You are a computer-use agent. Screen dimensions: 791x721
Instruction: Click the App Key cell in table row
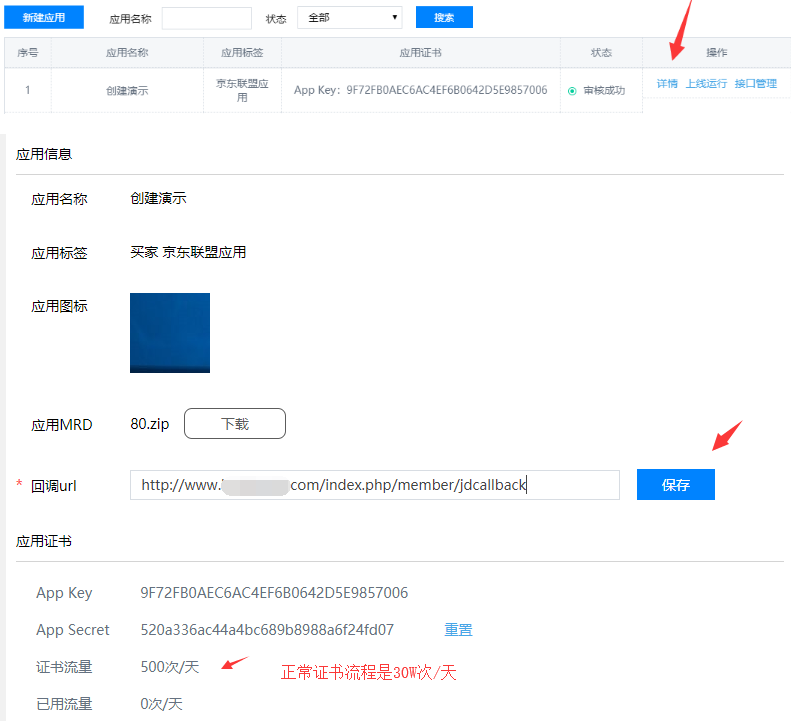click(420, 91)
